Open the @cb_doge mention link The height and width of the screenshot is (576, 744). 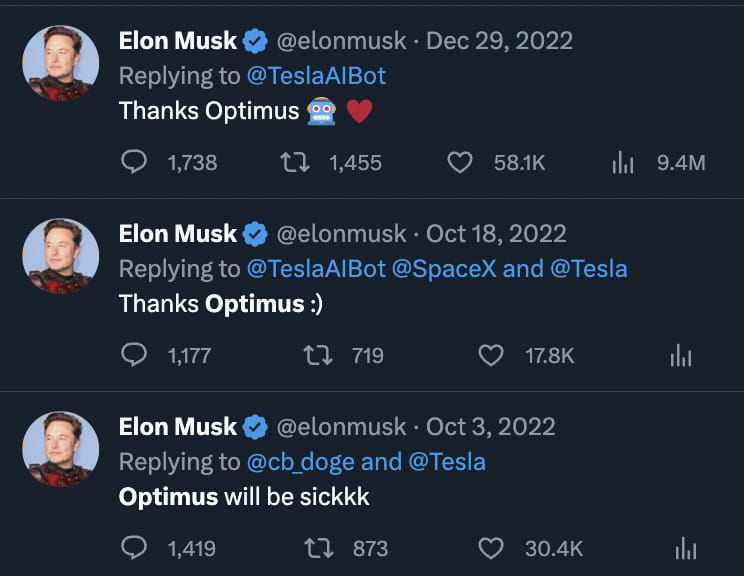(x=300, y=462)
